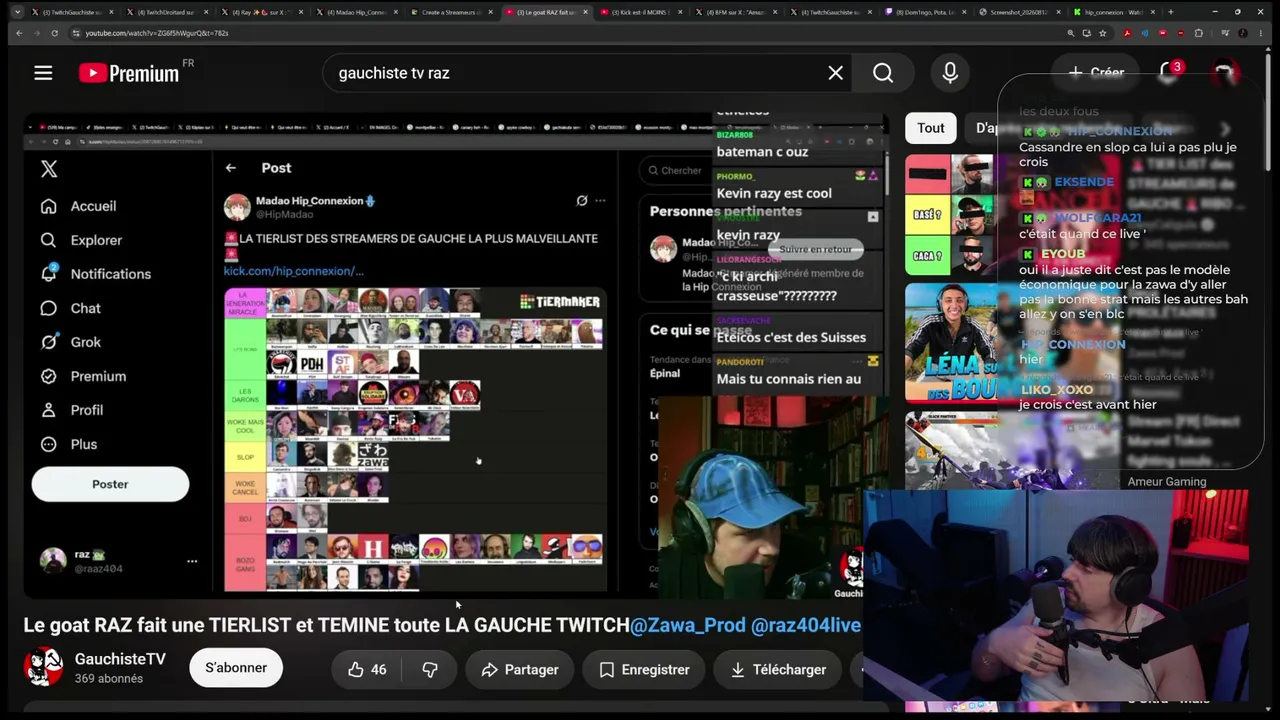
Task: Click the "Kevin razy est cool" chat message
Action: (x=774, y=193)
